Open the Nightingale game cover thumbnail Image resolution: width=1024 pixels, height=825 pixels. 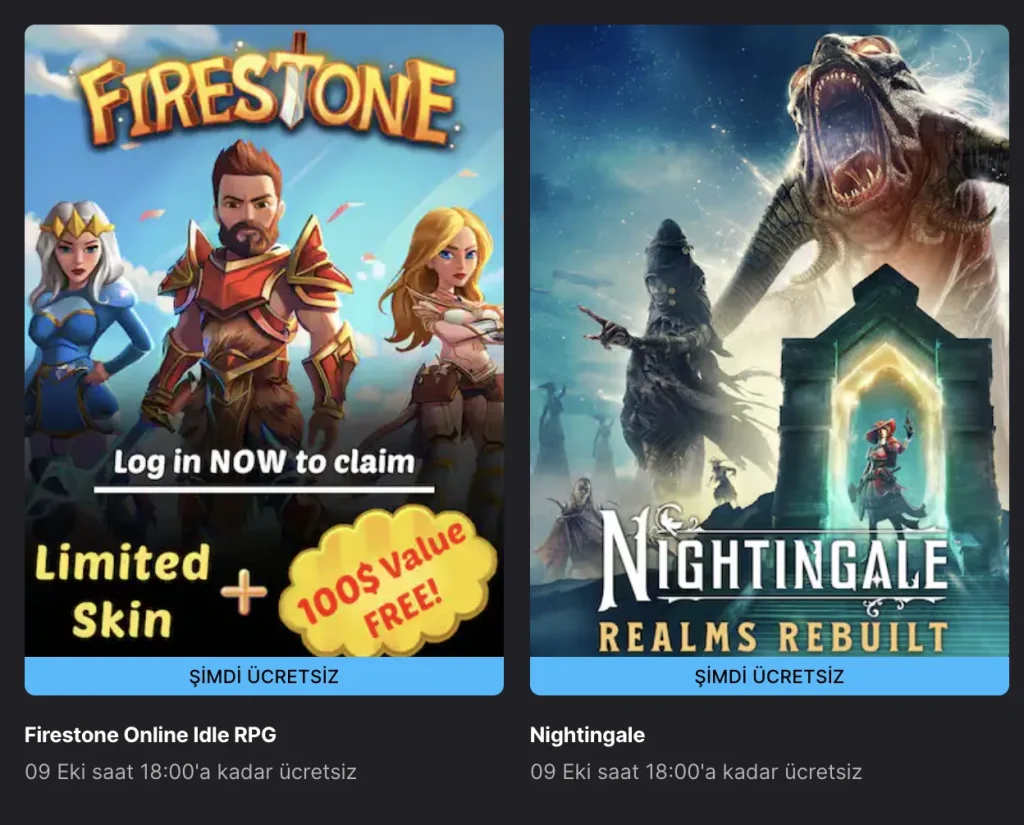(769, 340)
